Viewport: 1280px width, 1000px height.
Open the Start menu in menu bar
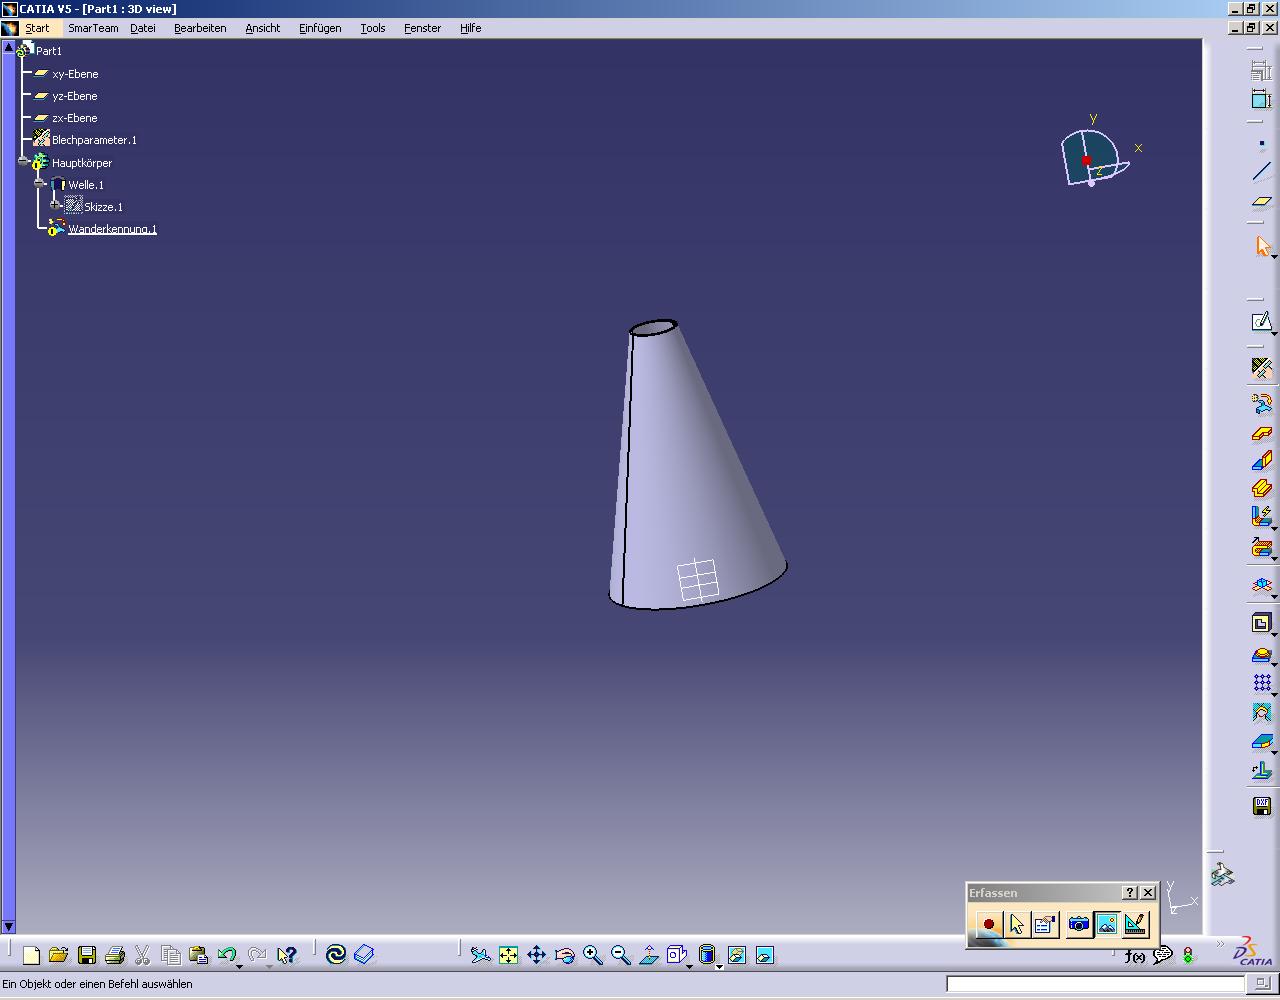[37, 28]
